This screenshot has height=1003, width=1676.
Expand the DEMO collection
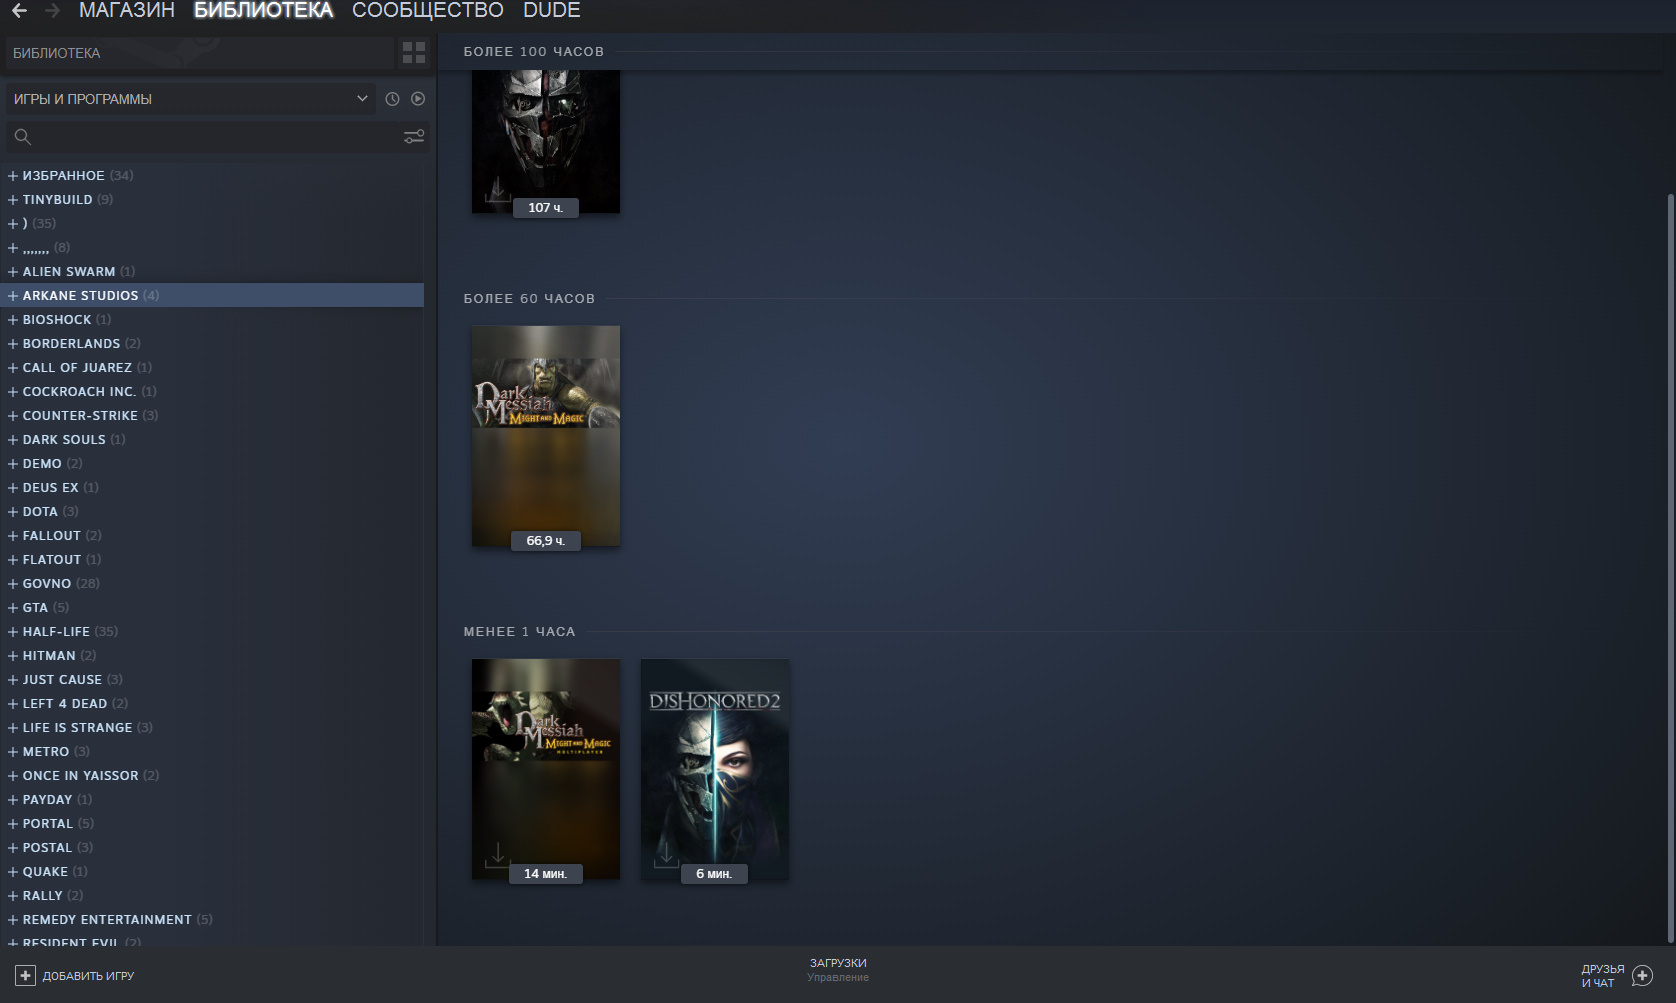pyautogui.click(x=13, y=464)
